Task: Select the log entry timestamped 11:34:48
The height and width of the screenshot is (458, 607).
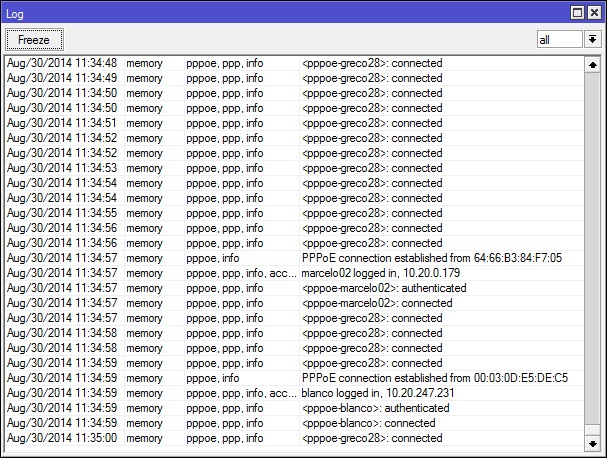Action: click(295, 63)
